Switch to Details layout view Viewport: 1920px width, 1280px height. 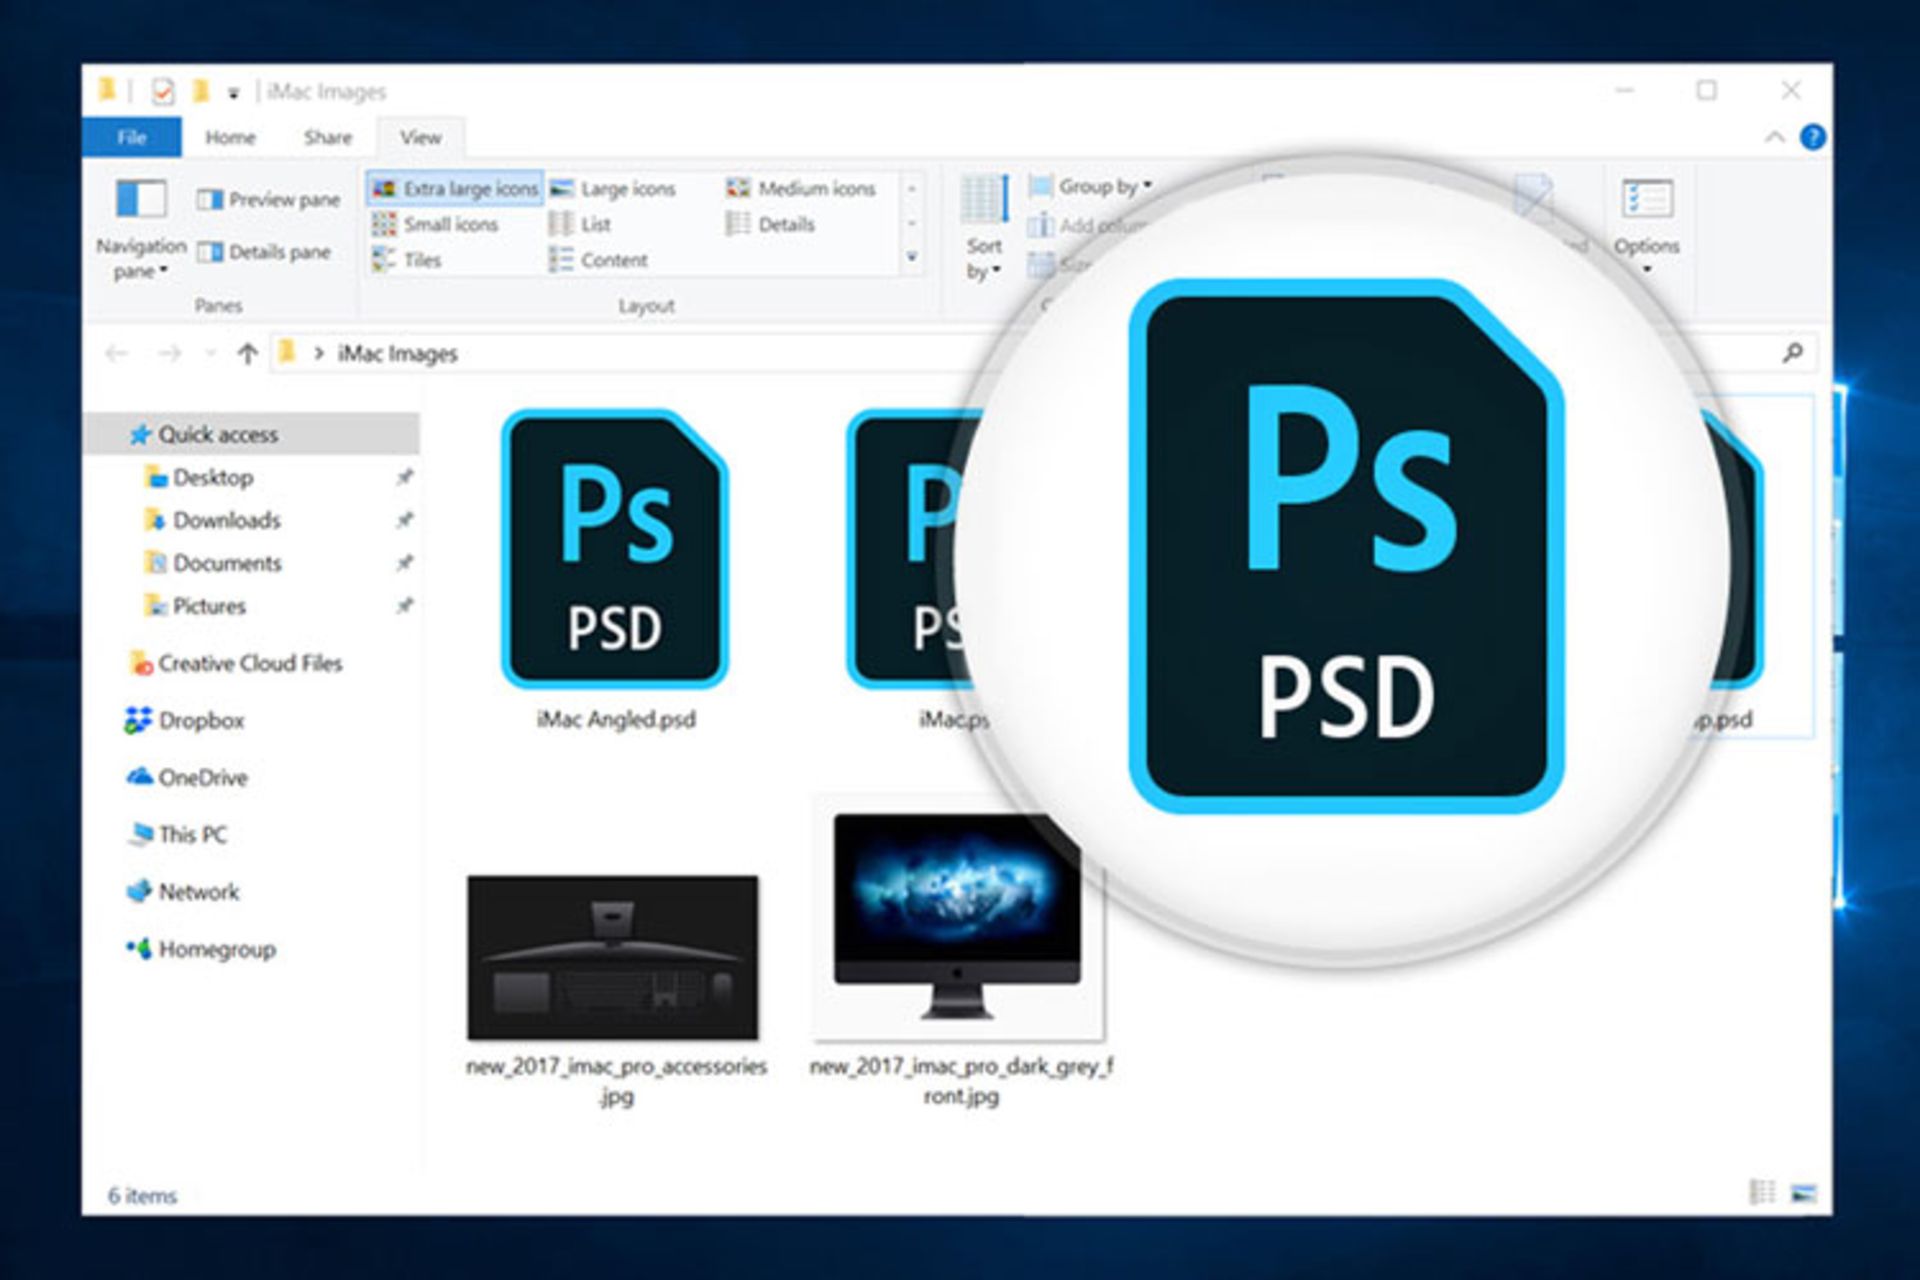pos(771,225)
